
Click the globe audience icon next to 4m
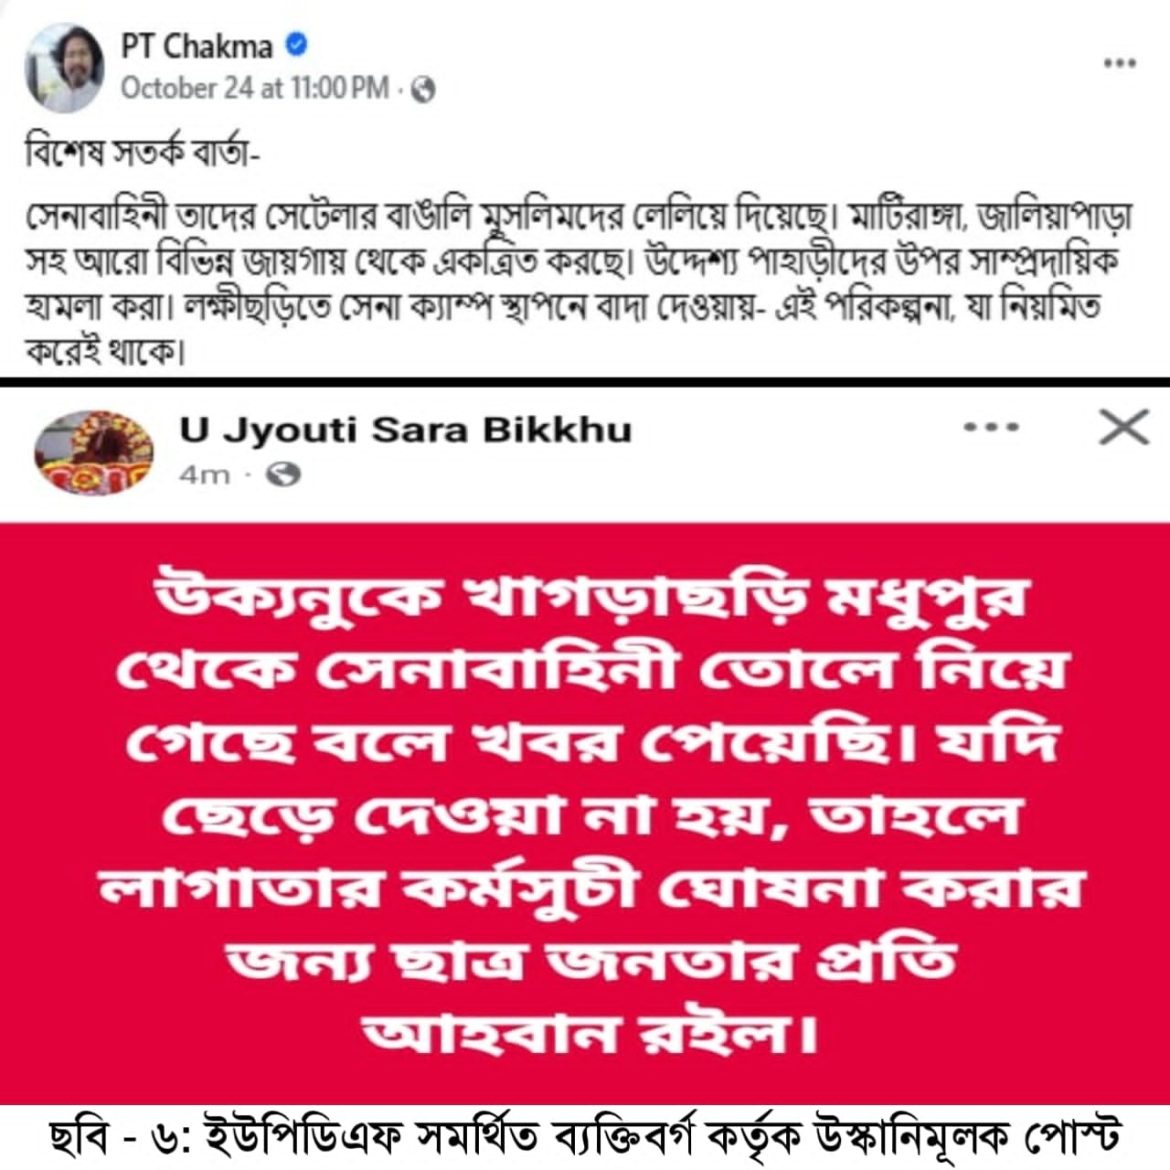point(284,474)
